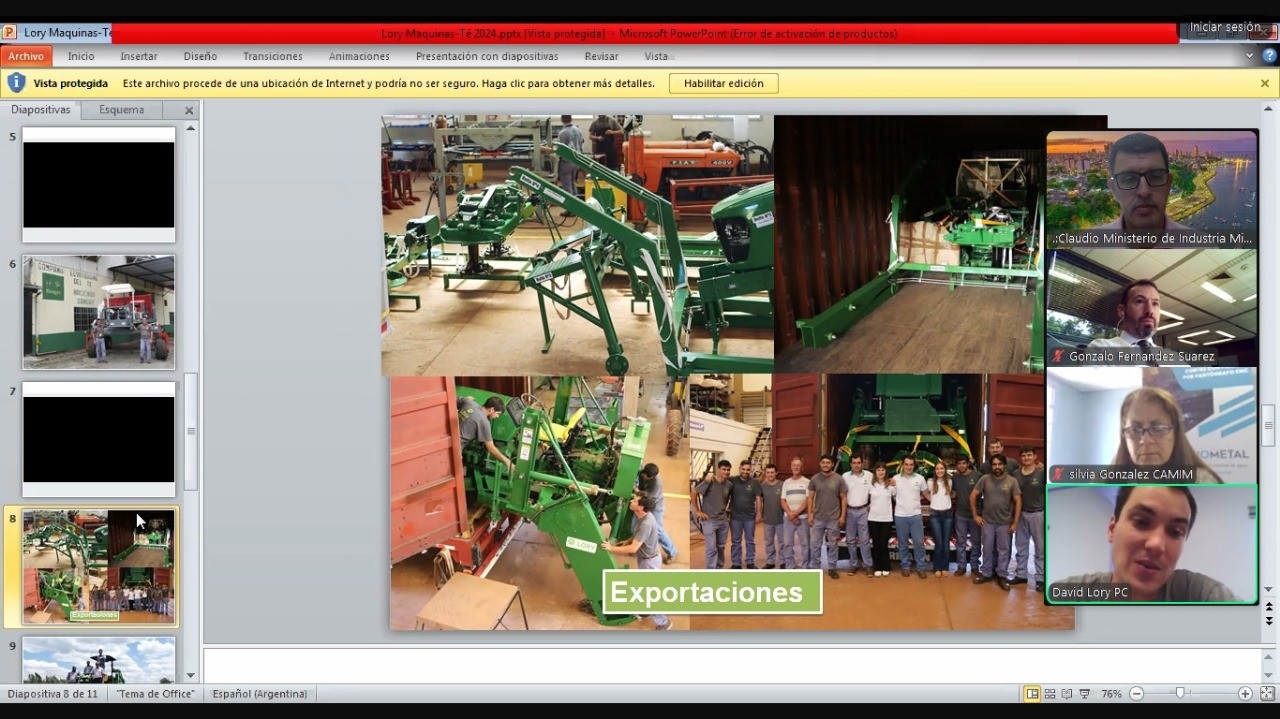This screenshot has width=1280, height=719.
Task: Close the protected view message bar
Action: (x=1265, y=83)
